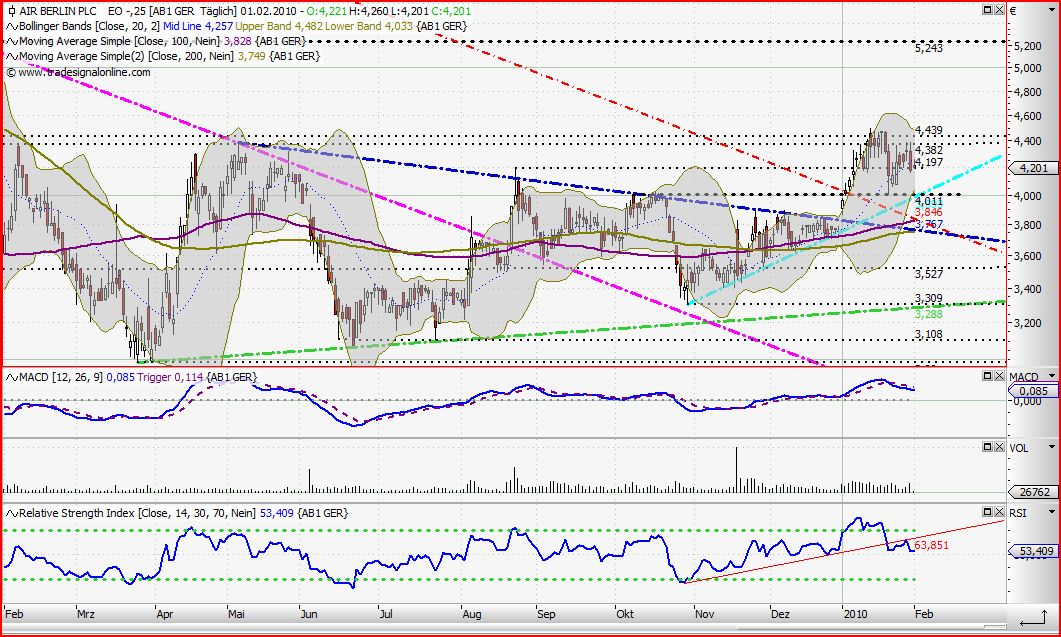The image size is (1061, 637).
Task: Open the € price scale dropdown arrow
Action: click(x=1052, y=11)
